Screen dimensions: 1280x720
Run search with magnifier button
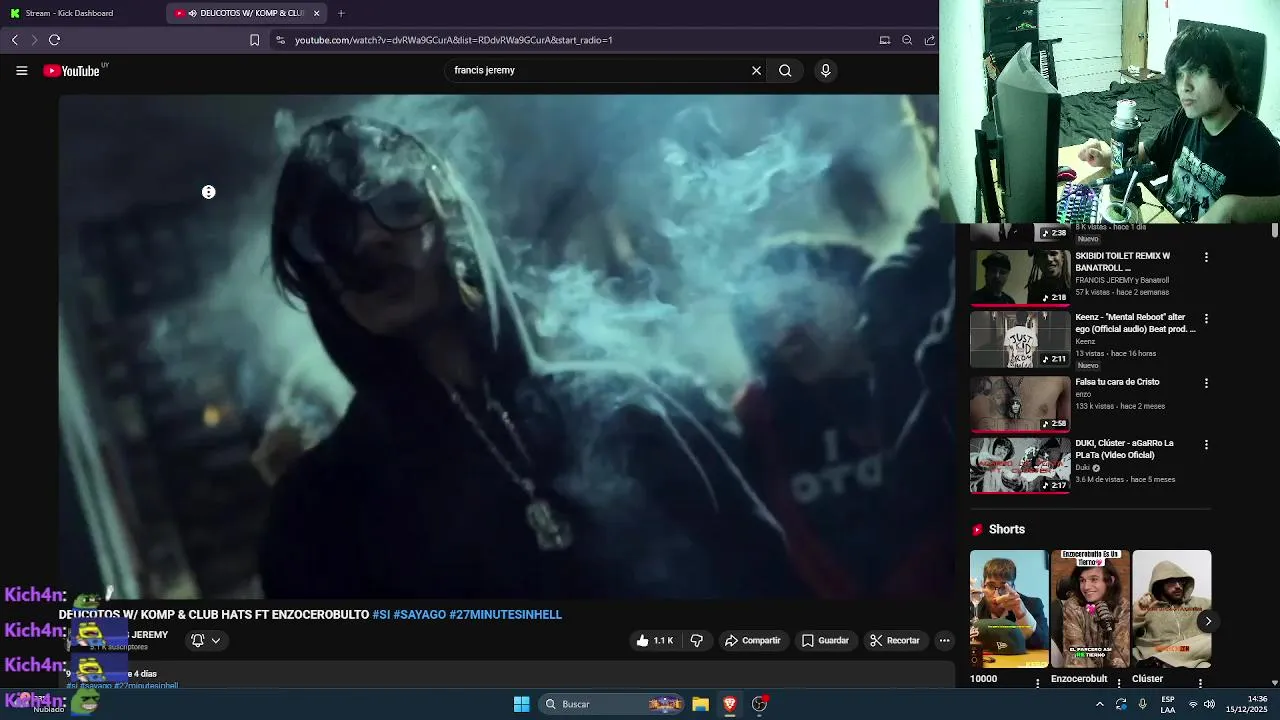pyautogui.click(x=785, y=71)
